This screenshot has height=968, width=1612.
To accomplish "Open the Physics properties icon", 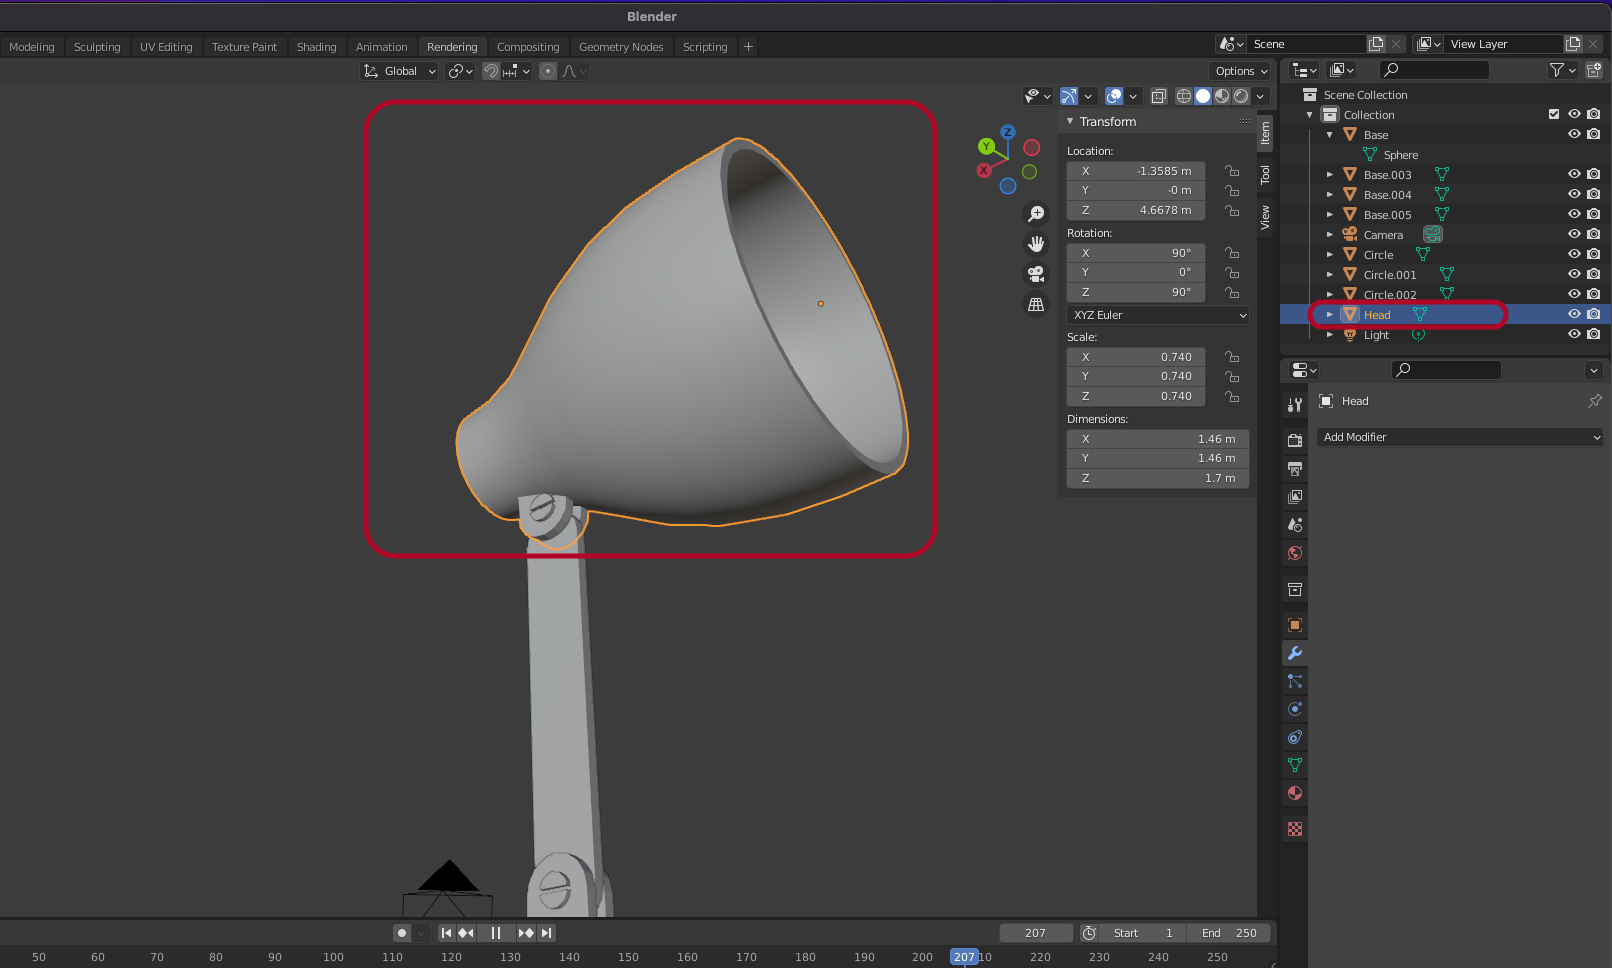I will [x=1295, y=709].
